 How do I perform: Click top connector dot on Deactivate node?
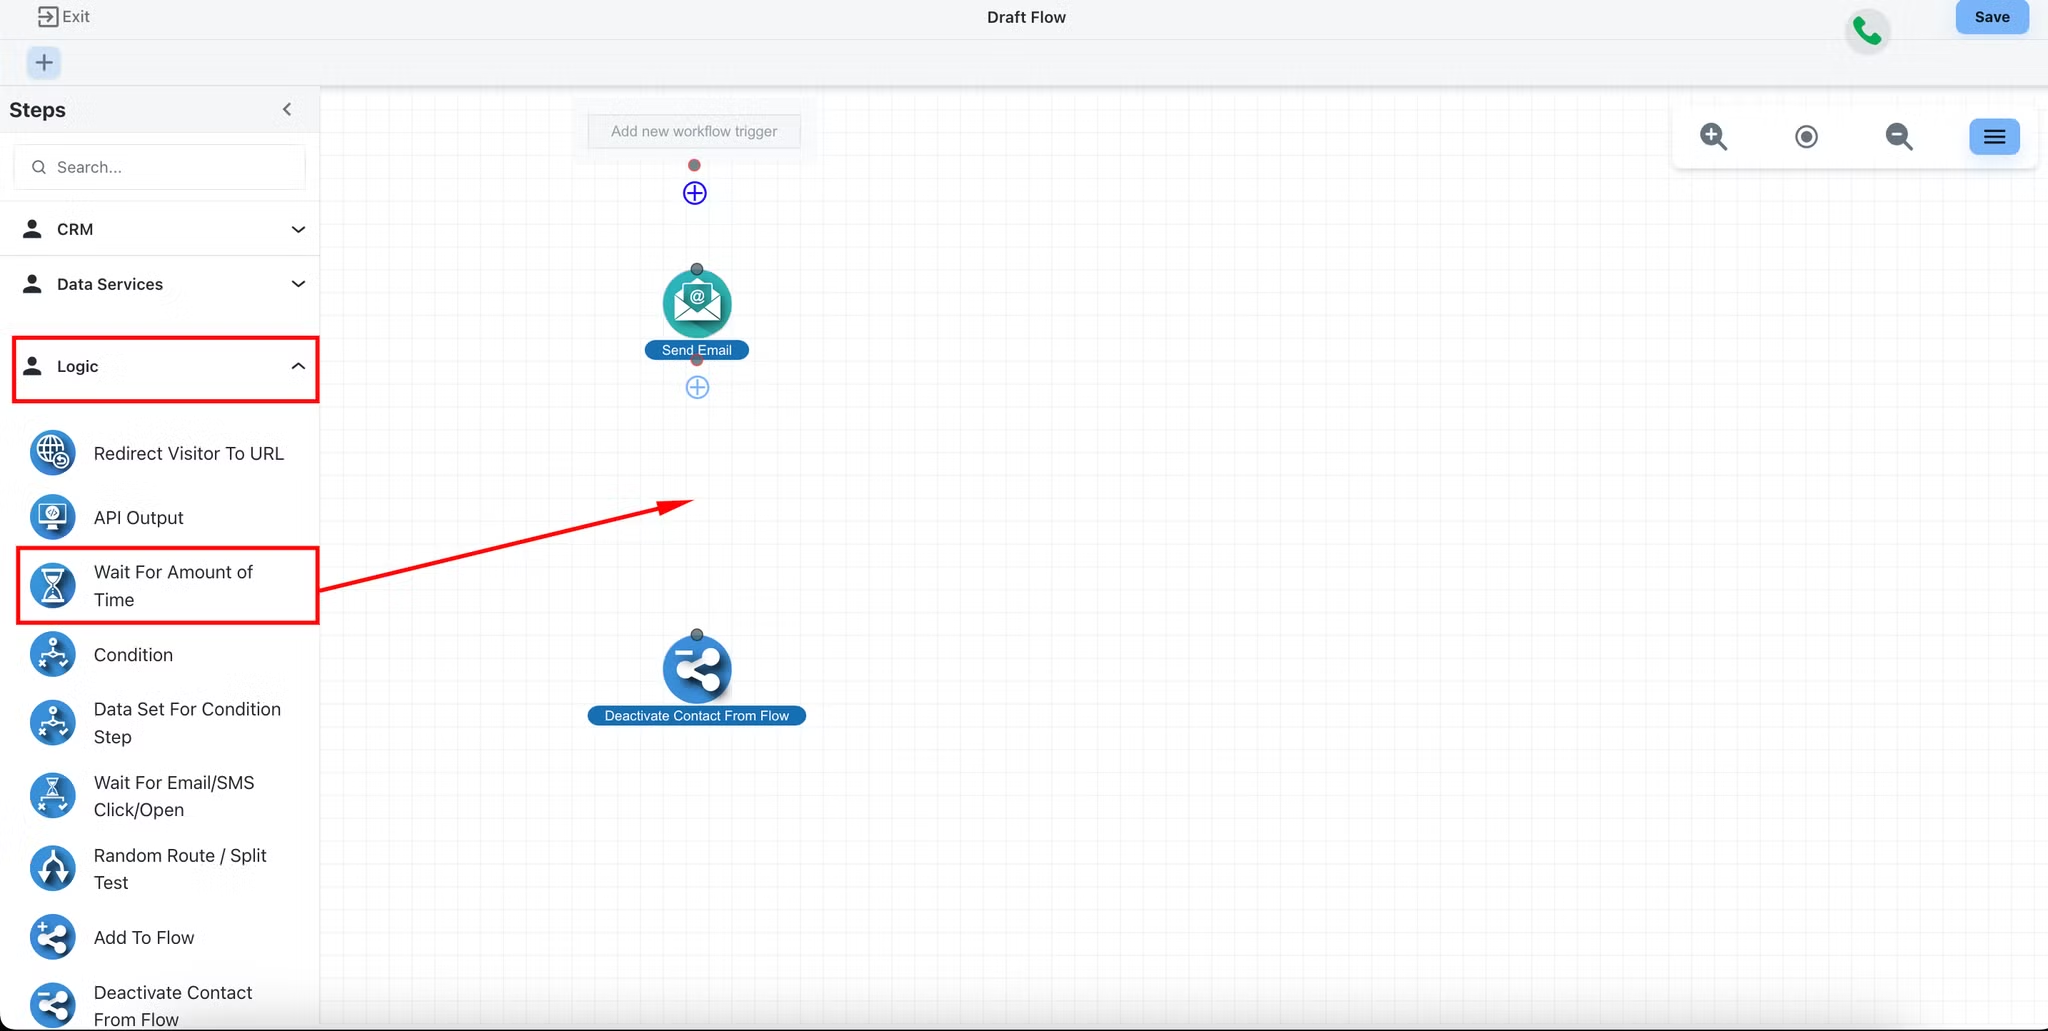[x=697, y=635]
